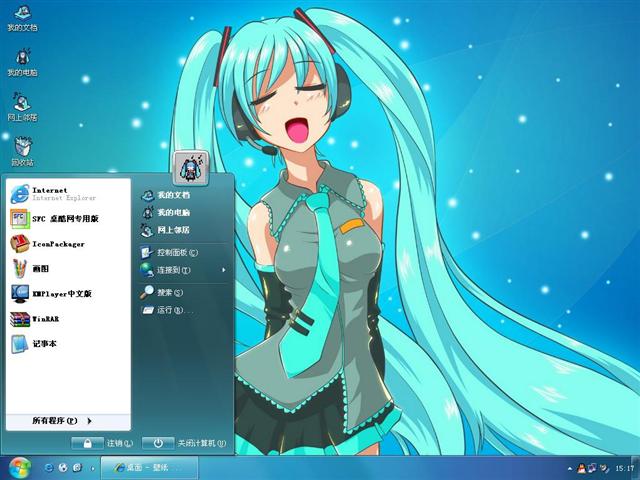Screen dimensions: 640x480
Task: Launch IconPackager from the pinned list
Action: (x=57, y=243)
